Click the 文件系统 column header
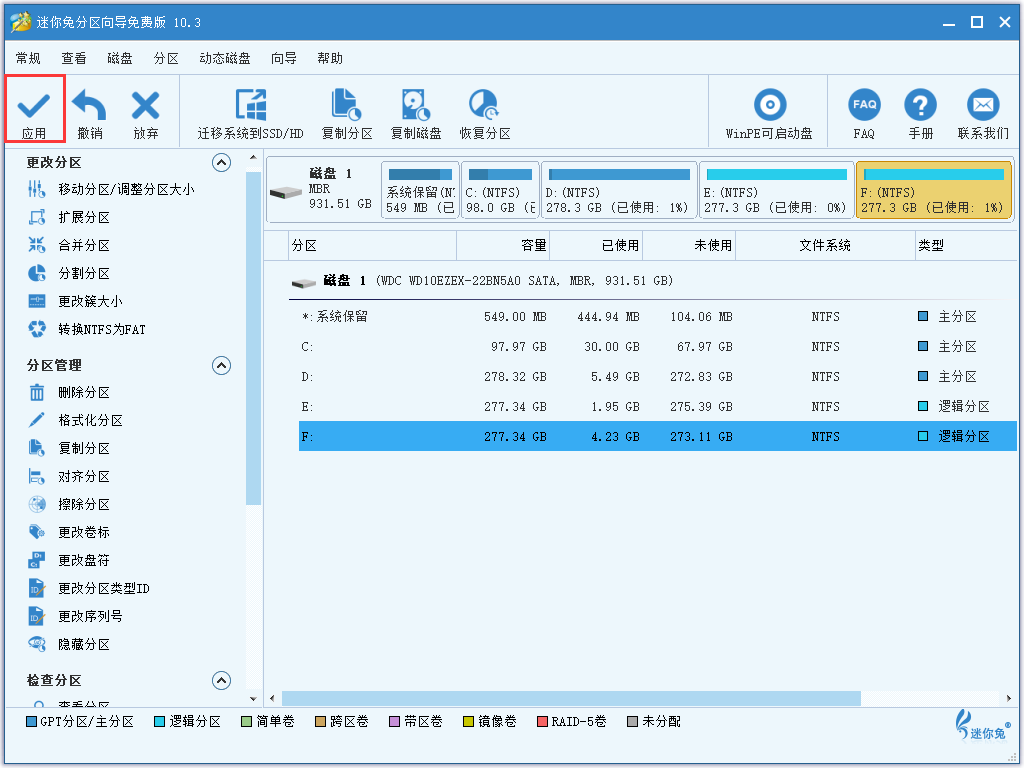Viewport: 1024px width, 768px height. click(x=825, y=246)
